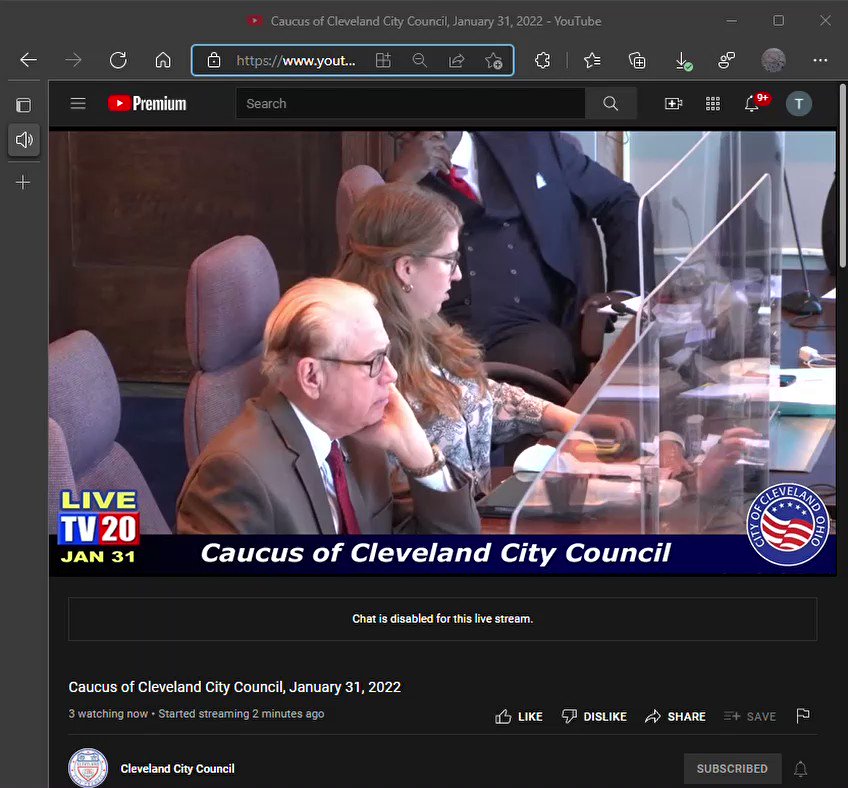Click the YouTube search magnifier button
This screenshot has width=848, height=788.
click(x=611, y=103)
